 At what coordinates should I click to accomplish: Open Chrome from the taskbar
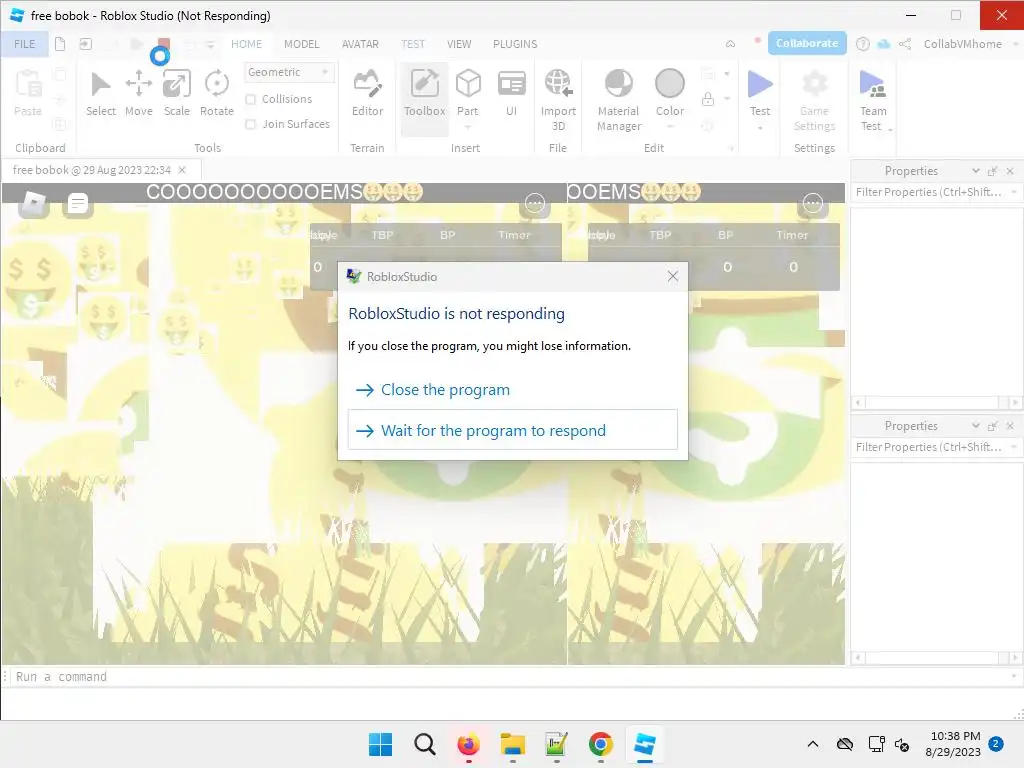[600, 744]
